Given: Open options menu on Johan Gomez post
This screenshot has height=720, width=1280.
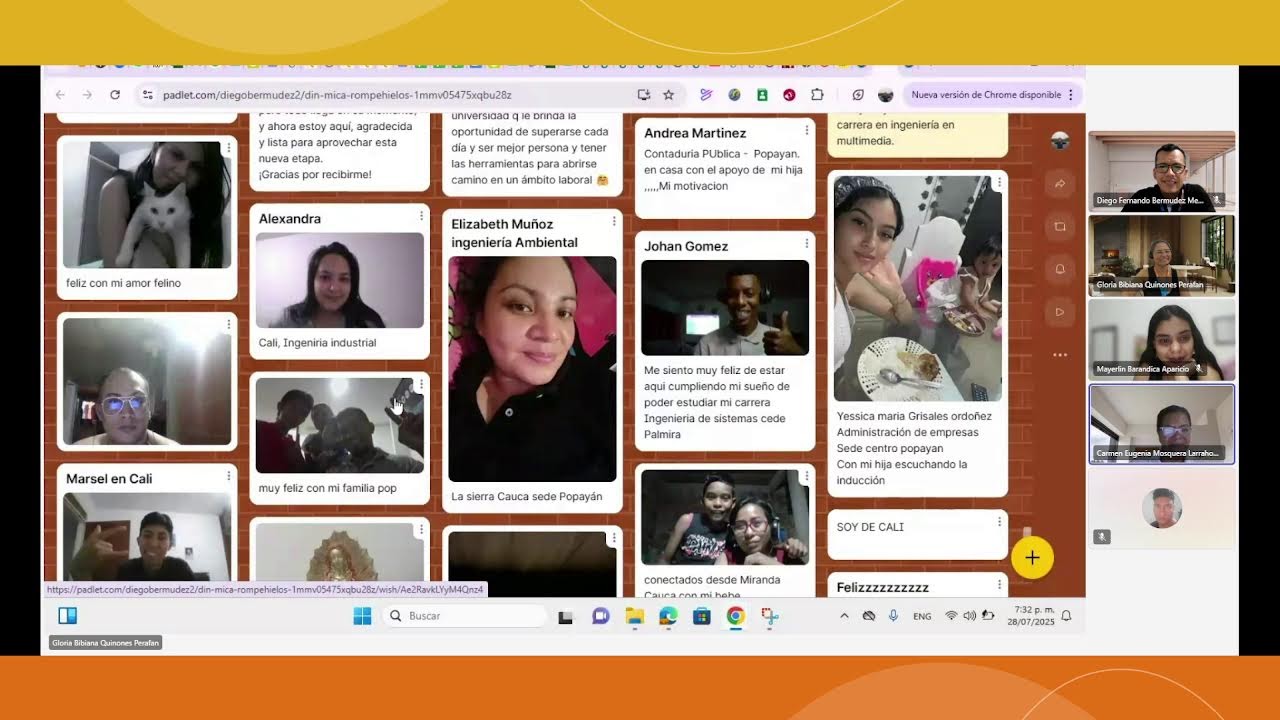Looking at the screenshot, I should click(x=806, y=244).
